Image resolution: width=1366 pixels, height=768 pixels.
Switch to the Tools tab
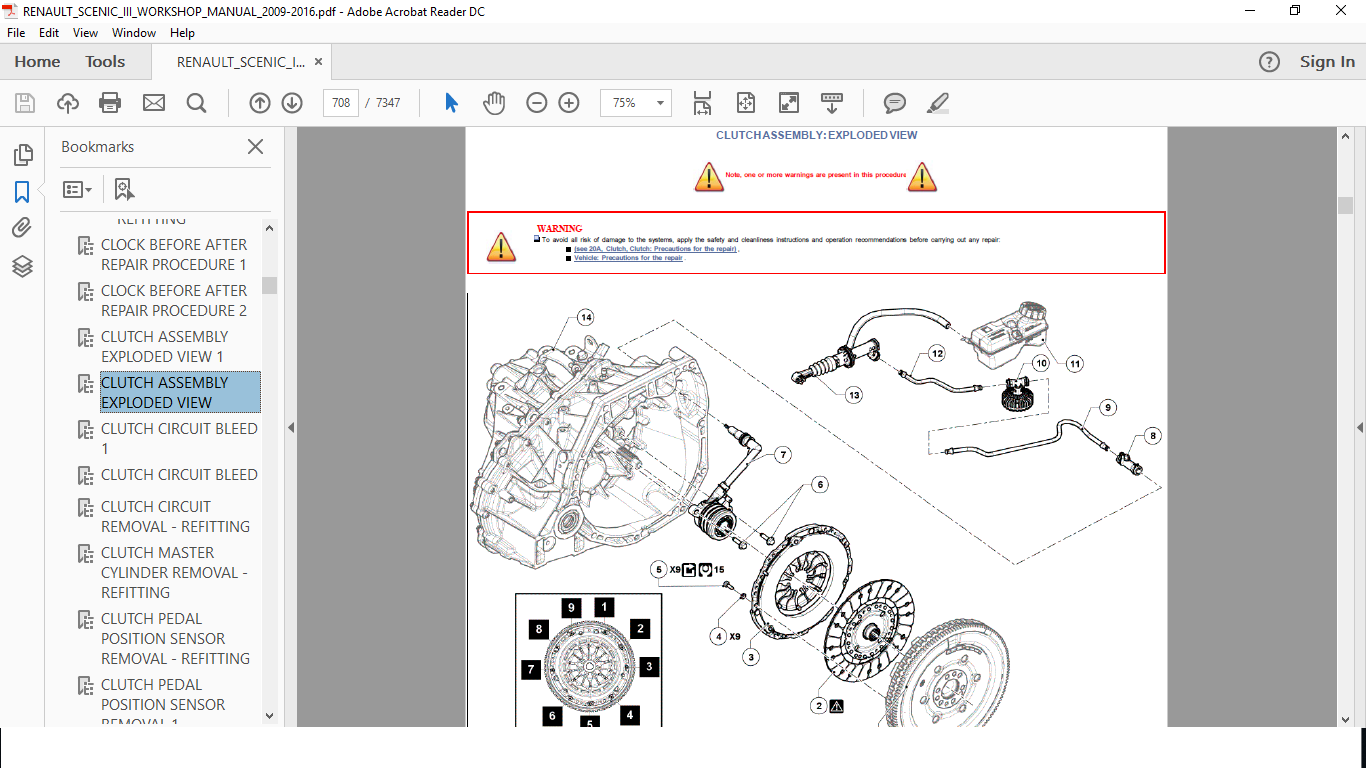[104, 61]
